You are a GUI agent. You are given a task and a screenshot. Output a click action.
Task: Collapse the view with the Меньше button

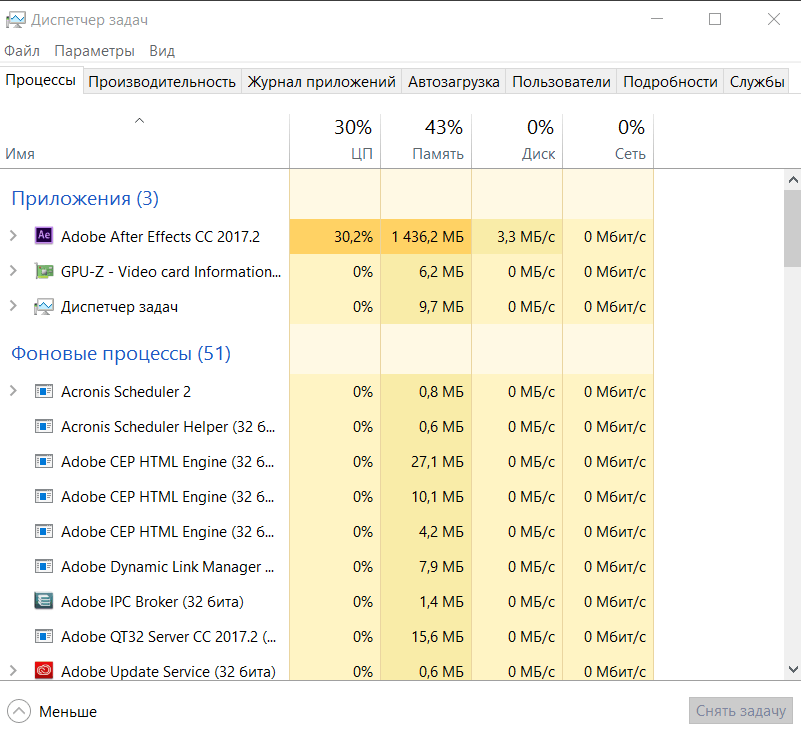53,711
